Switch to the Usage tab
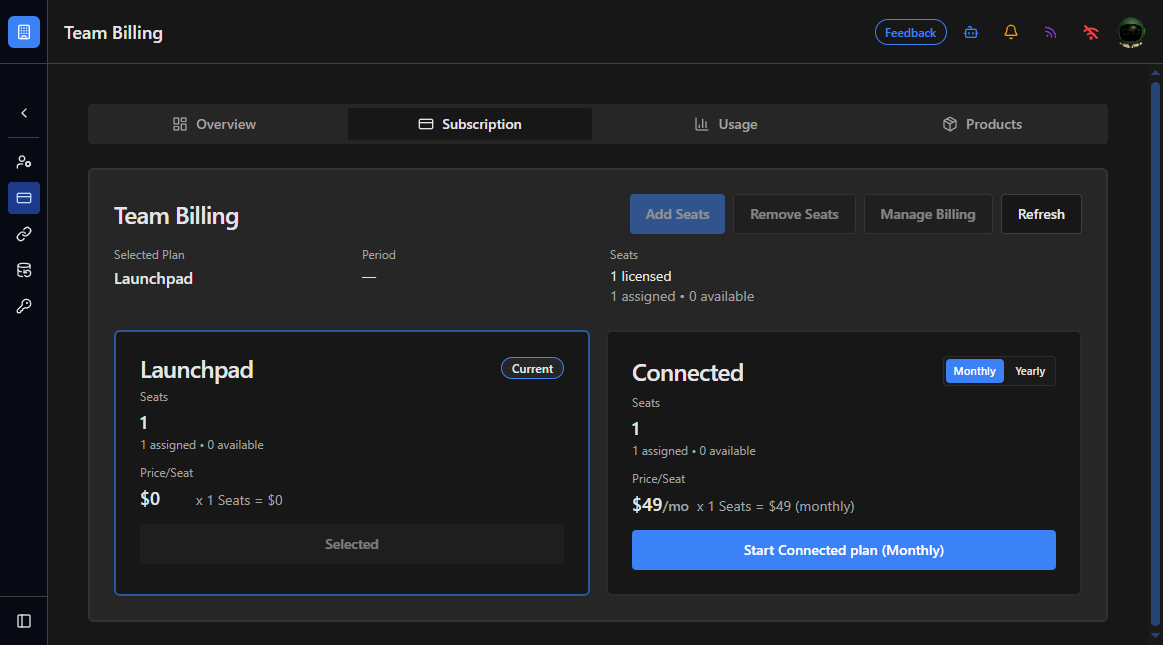This screenshot has height=645, width=1163. tap(725, 124)
